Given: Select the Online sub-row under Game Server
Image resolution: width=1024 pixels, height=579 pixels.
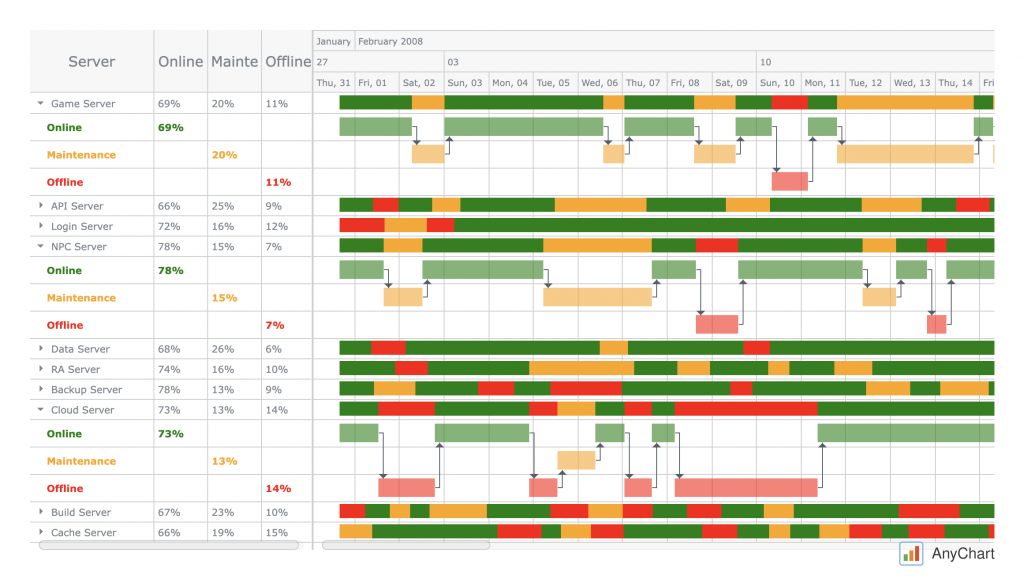Looking at the screenshot, I should click(65, 128).
